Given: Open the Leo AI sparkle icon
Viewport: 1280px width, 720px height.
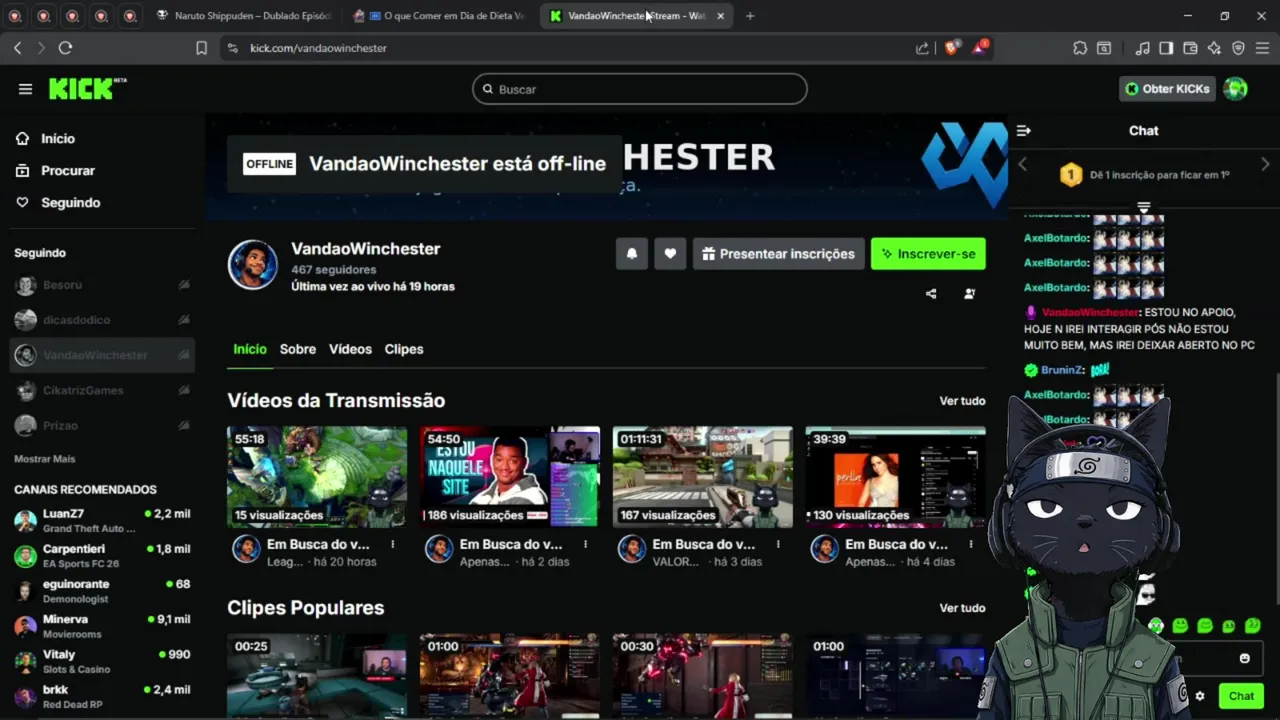Looking at the screenshot, I should (1214, 48).
